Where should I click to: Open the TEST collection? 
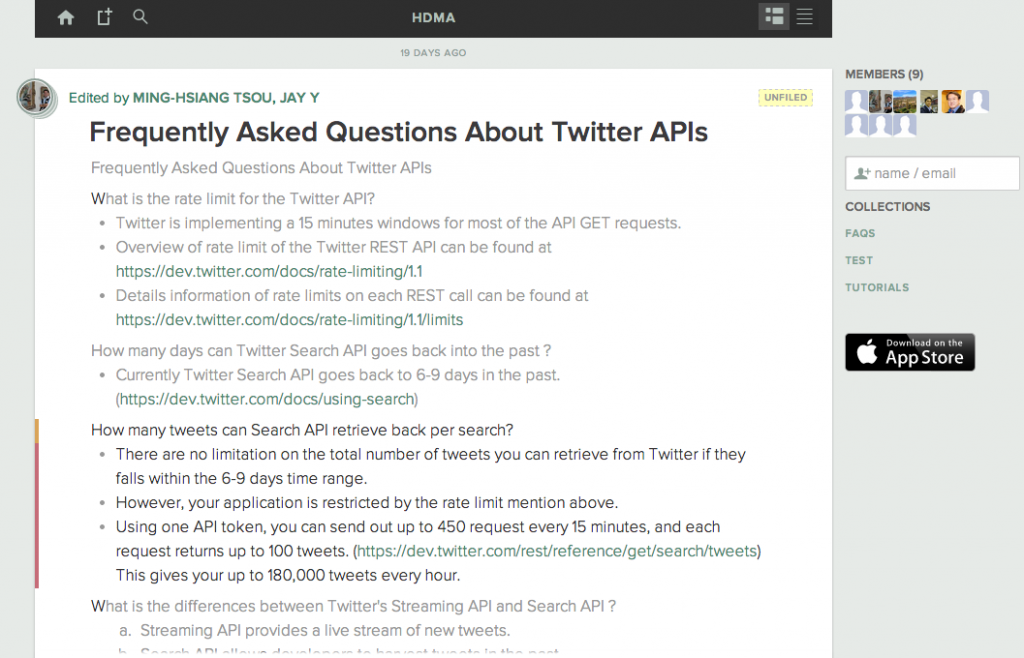(x=859, y=260)
